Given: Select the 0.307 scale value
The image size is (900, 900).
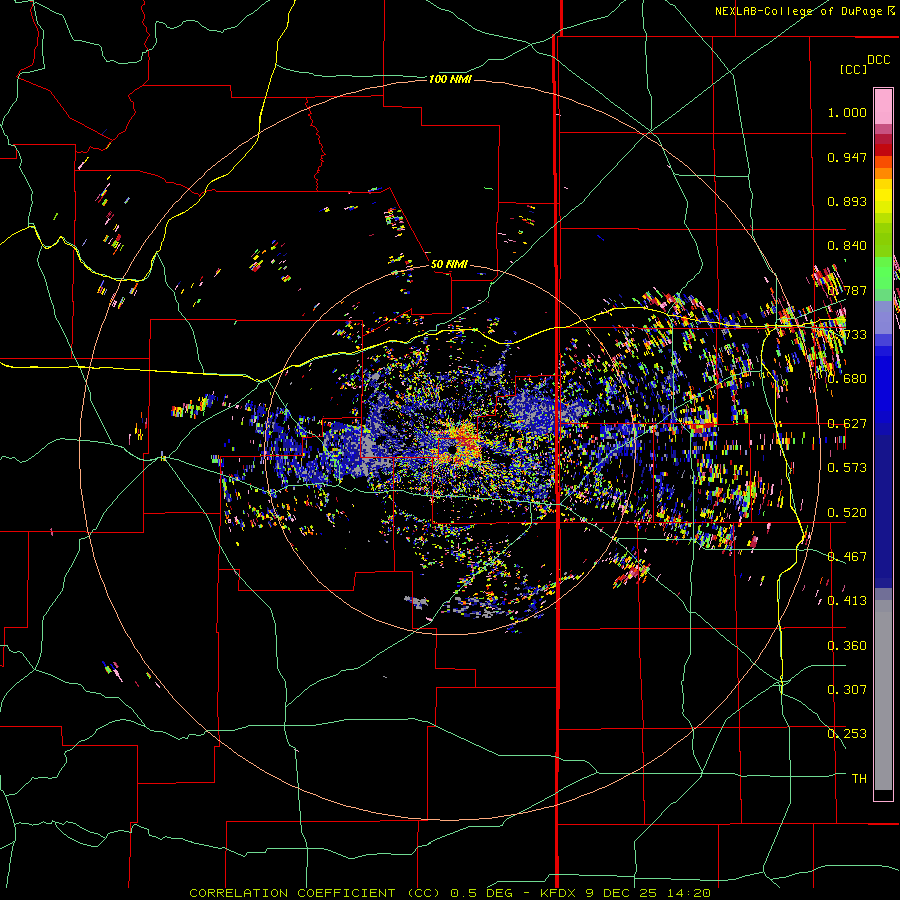Looking at the screenshot, I should 847,689.
